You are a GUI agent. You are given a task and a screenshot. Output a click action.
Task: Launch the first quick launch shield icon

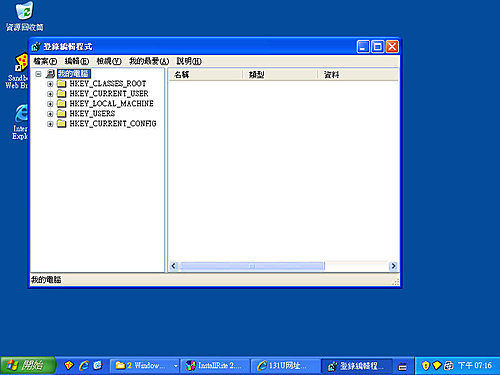click(x=69, y=365)
